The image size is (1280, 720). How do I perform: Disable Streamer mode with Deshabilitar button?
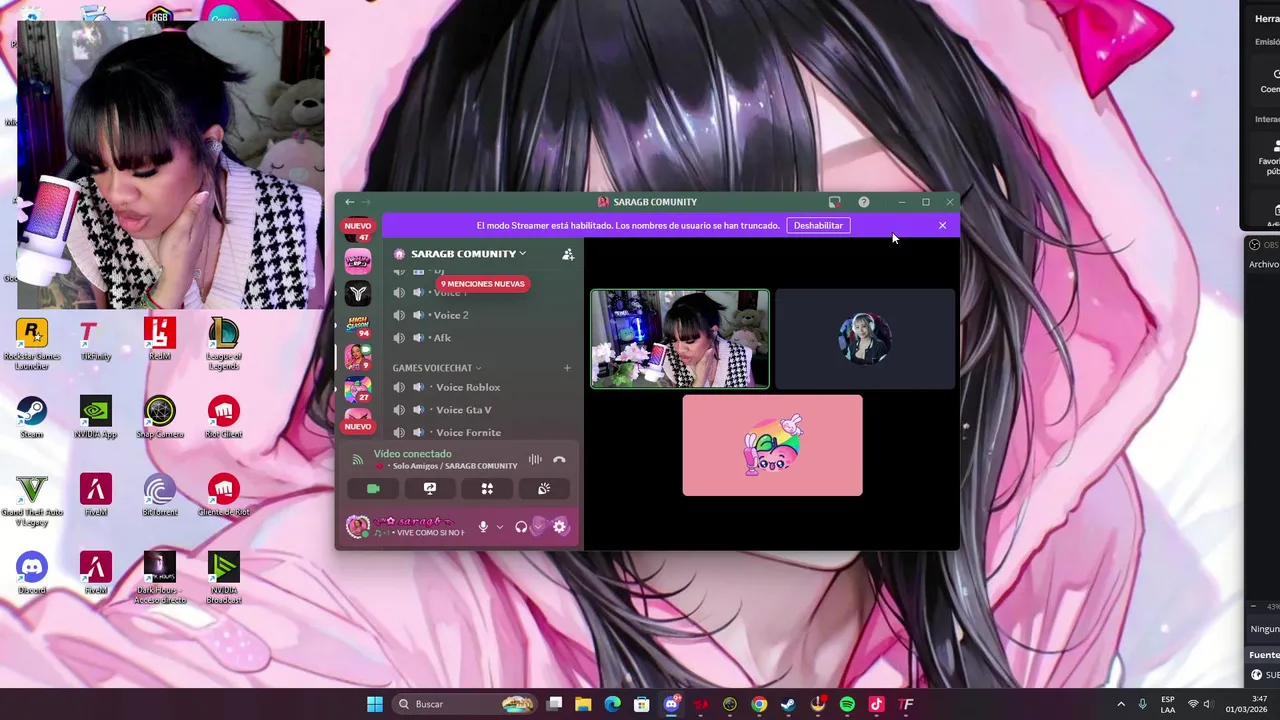(x=818, y=225)
